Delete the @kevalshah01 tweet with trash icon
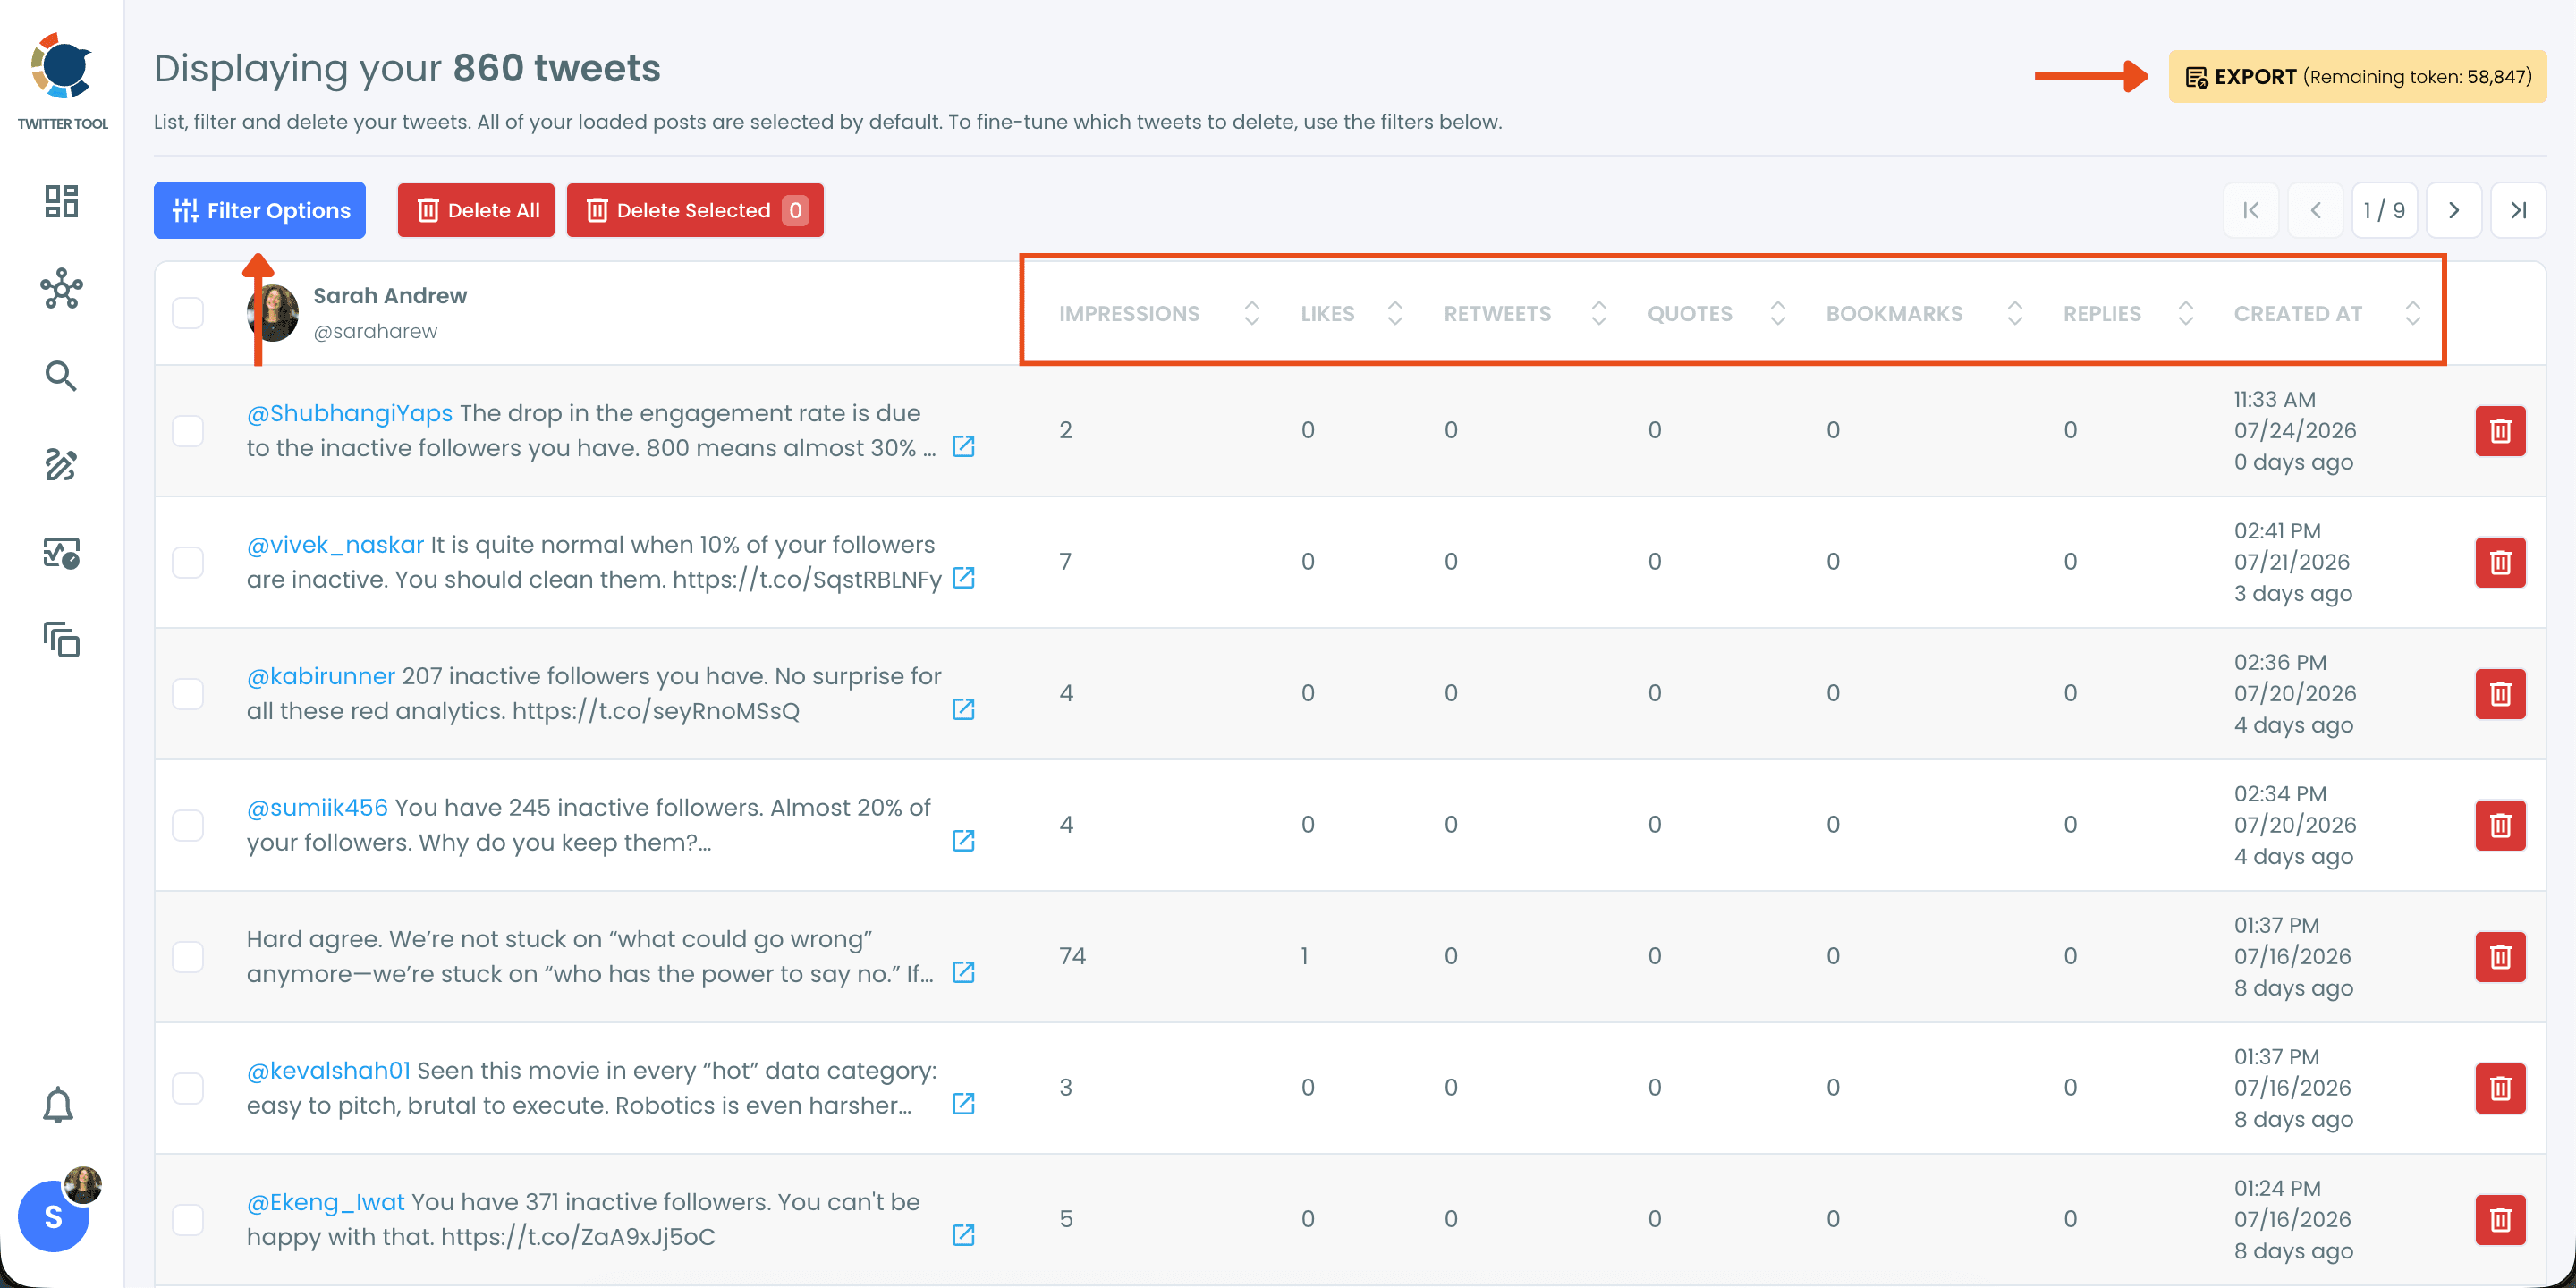The height and width of the screenshot is (1288, 2576). coord(2500,1088)
